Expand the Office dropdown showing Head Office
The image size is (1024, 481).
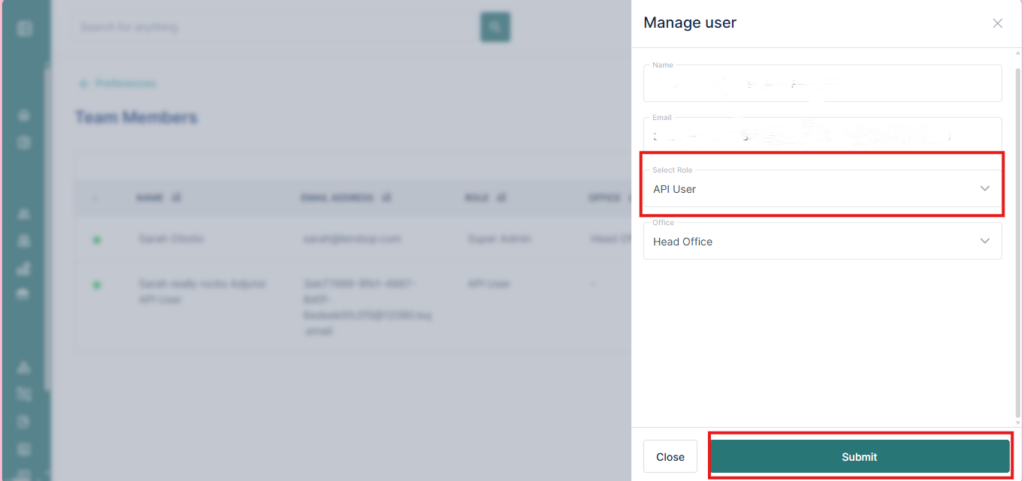pos(820,241)
